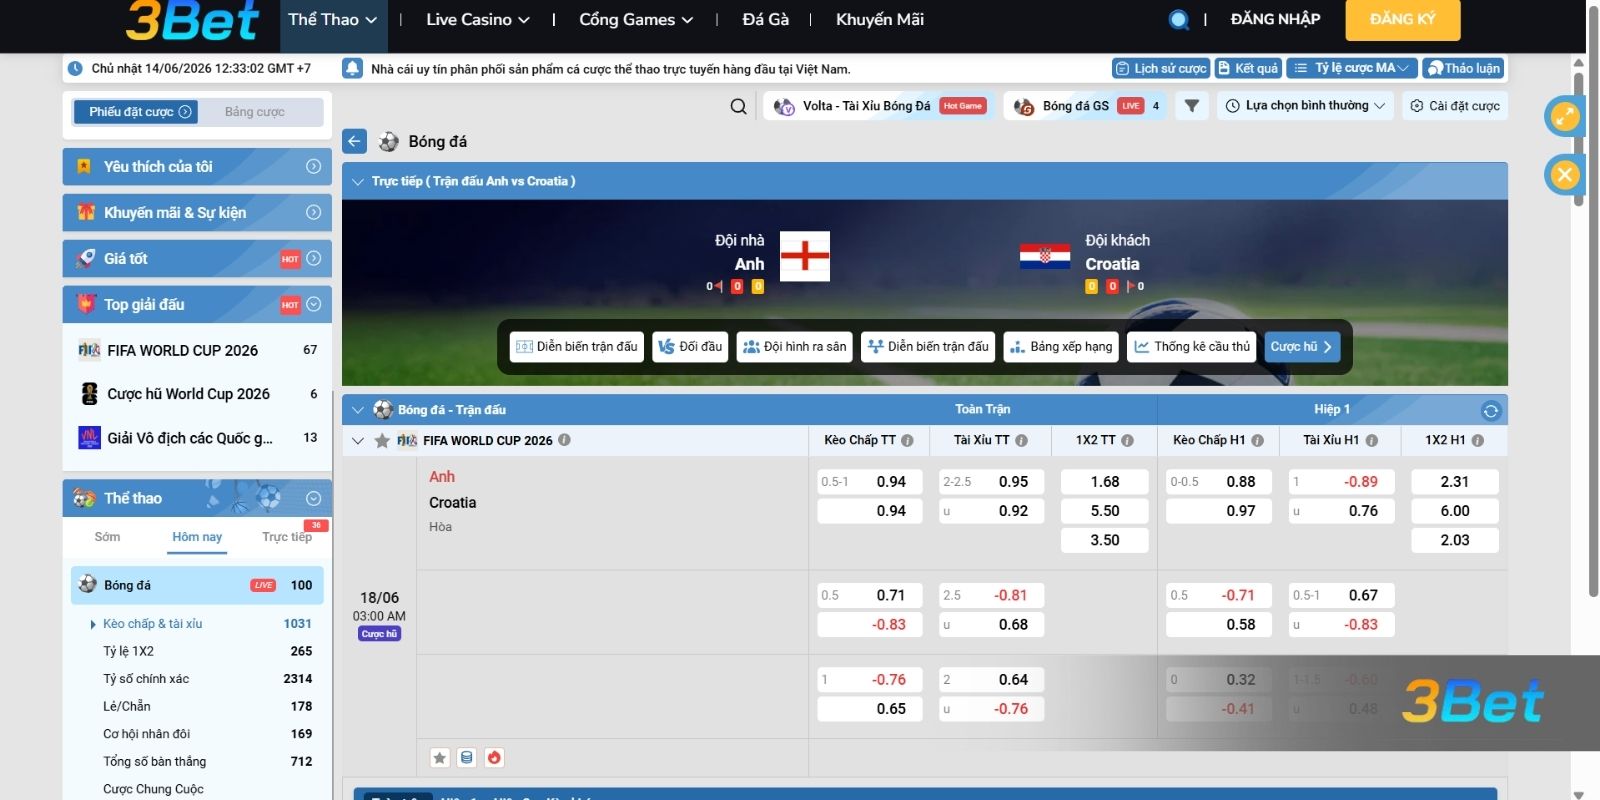Click the clock icon beside the date

click(75, 69)
